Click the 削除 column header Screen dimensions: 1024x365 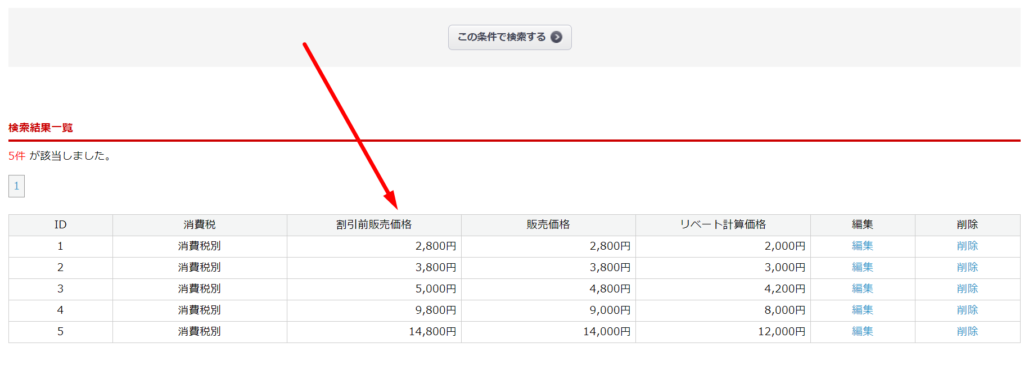pos(967,225)
